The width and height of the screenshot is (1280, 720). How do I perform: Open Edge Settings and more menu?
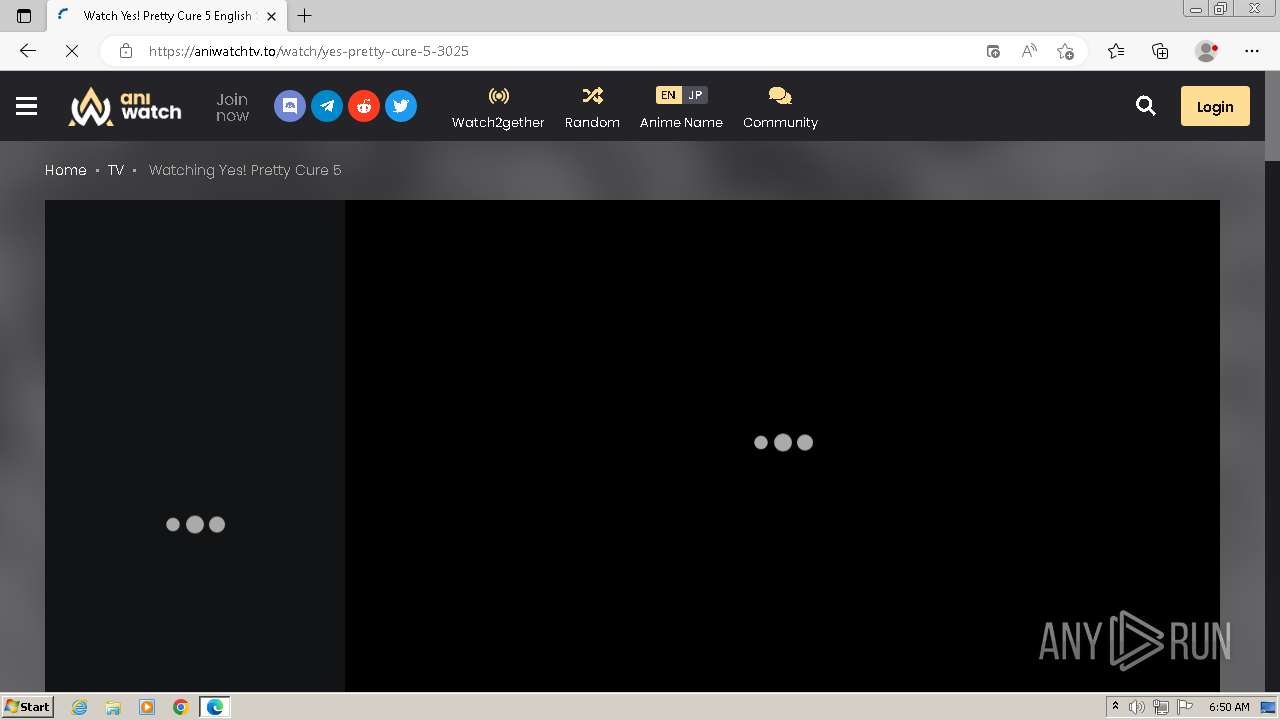1252,51
